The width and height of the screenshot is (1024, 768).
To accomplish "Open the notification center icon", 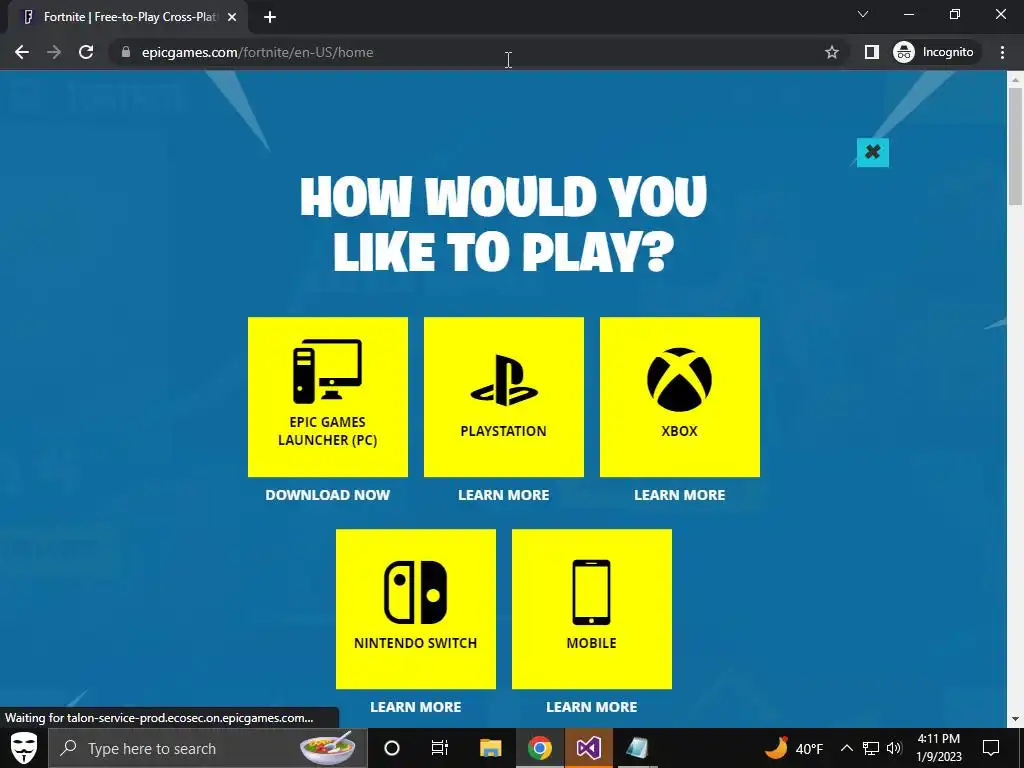I will click(x=991, y=748).
